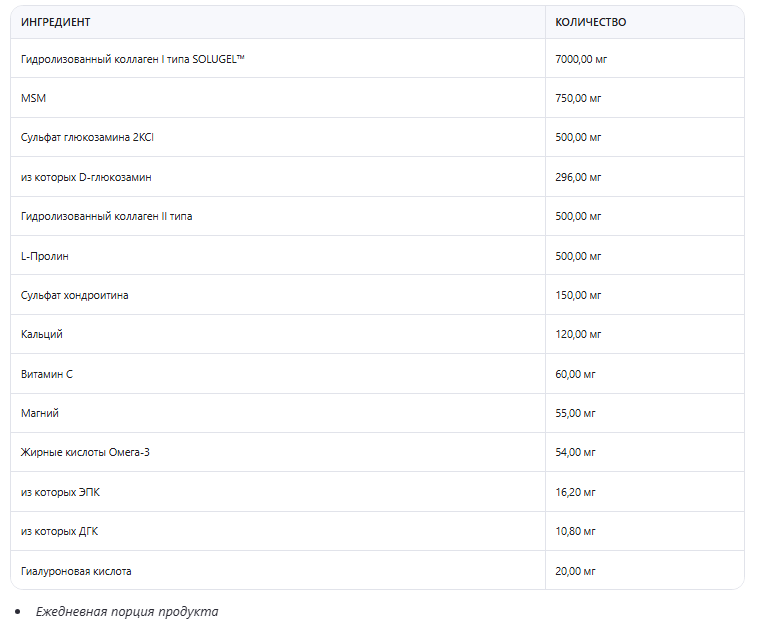Click the 7000,00 мг quantity value
This screenshot has height=632, width=762.
coord(581,59)
